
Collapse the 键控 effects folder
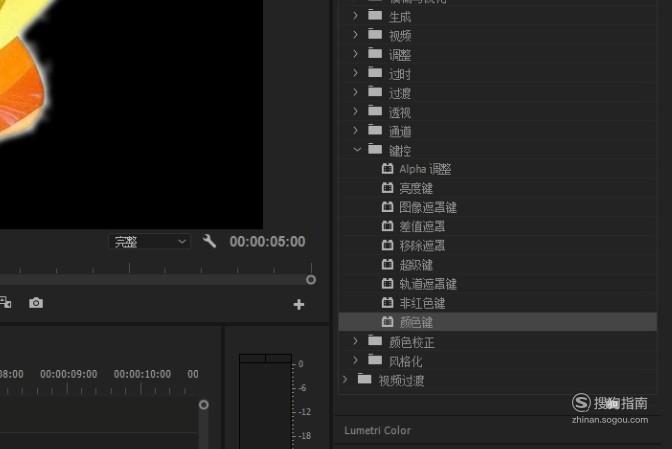pos(357,150)
